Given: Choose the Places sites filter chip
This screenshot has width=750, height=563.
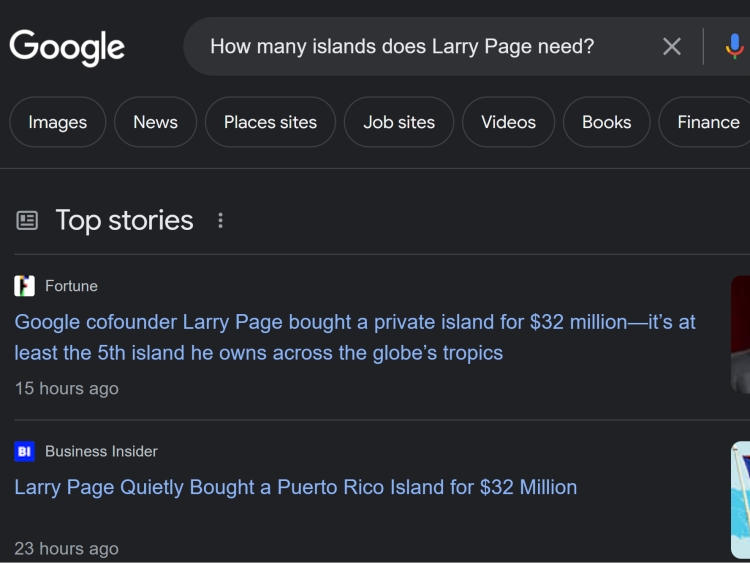Looking at the screenshot, I should coord(270,122).
